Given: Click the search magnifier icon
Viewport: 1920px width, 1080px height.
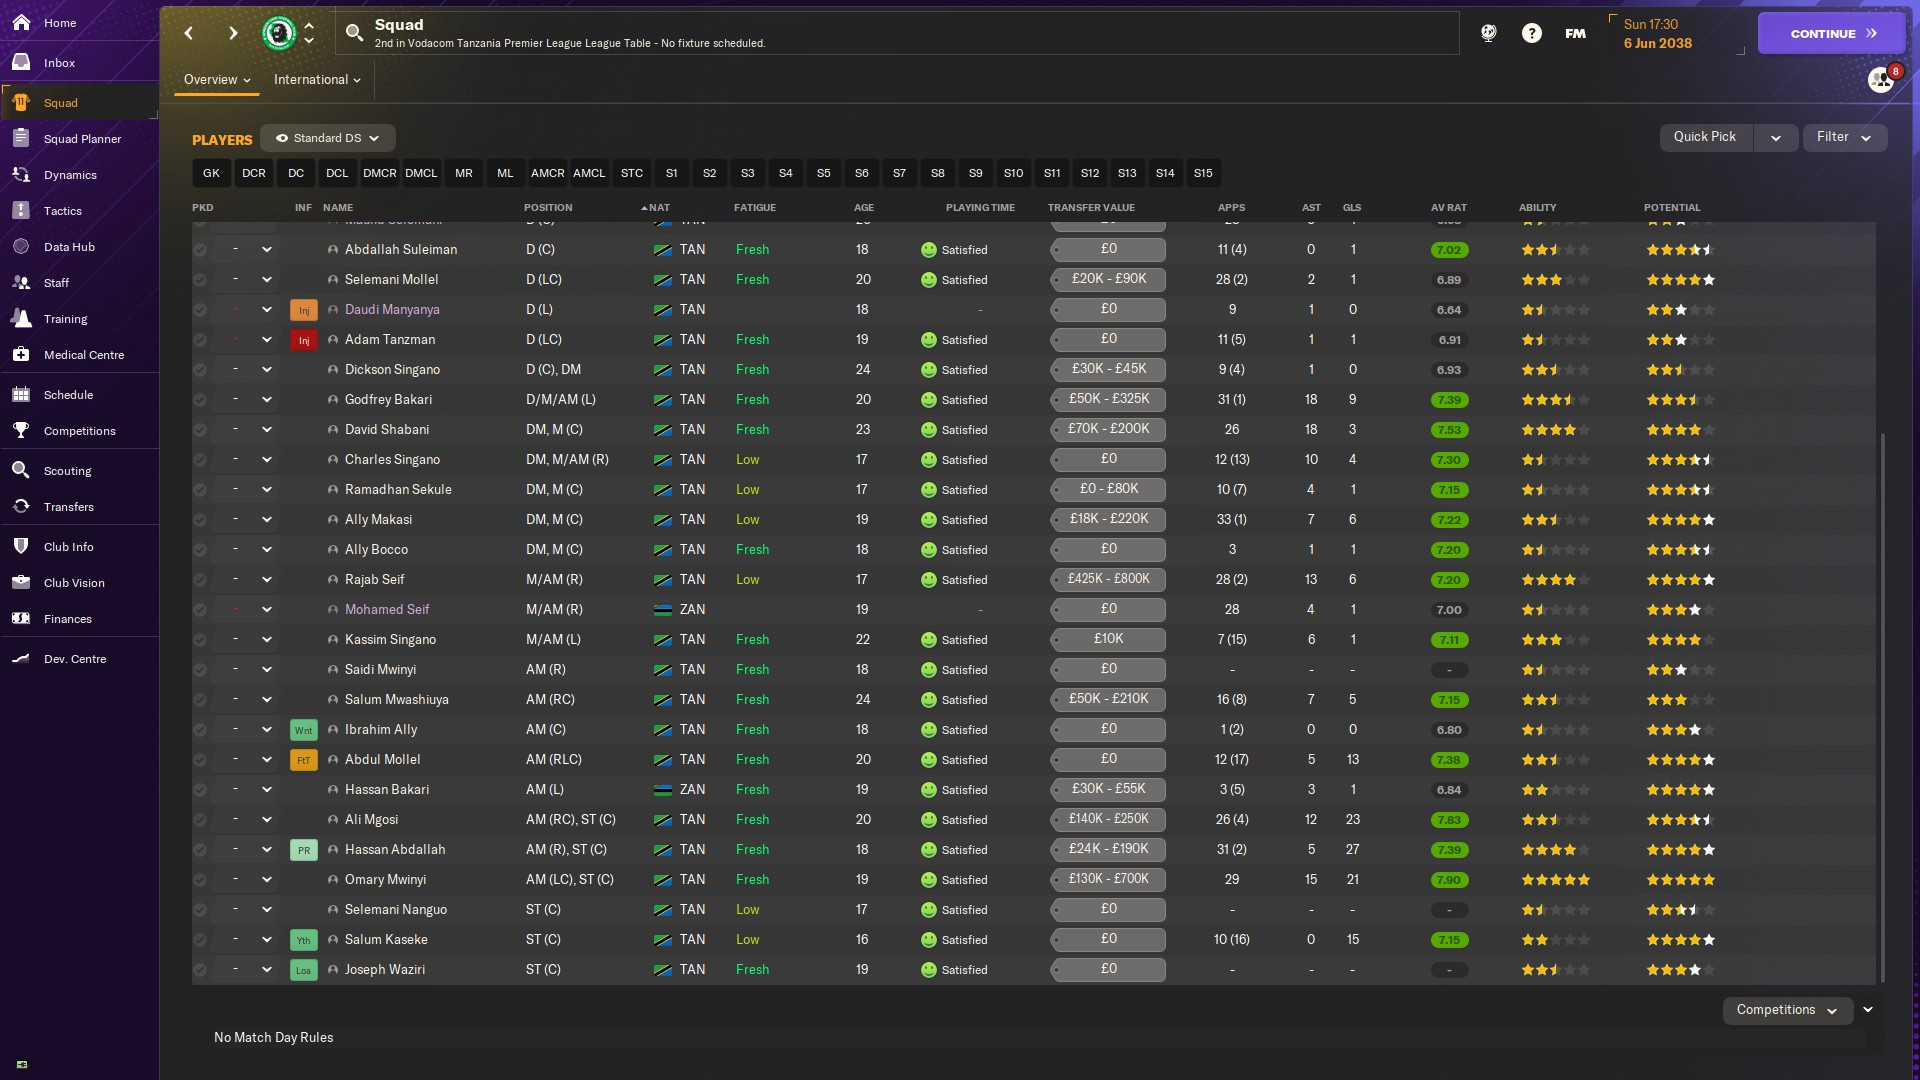Looking at the screenshot, I should tap(354, 33).
